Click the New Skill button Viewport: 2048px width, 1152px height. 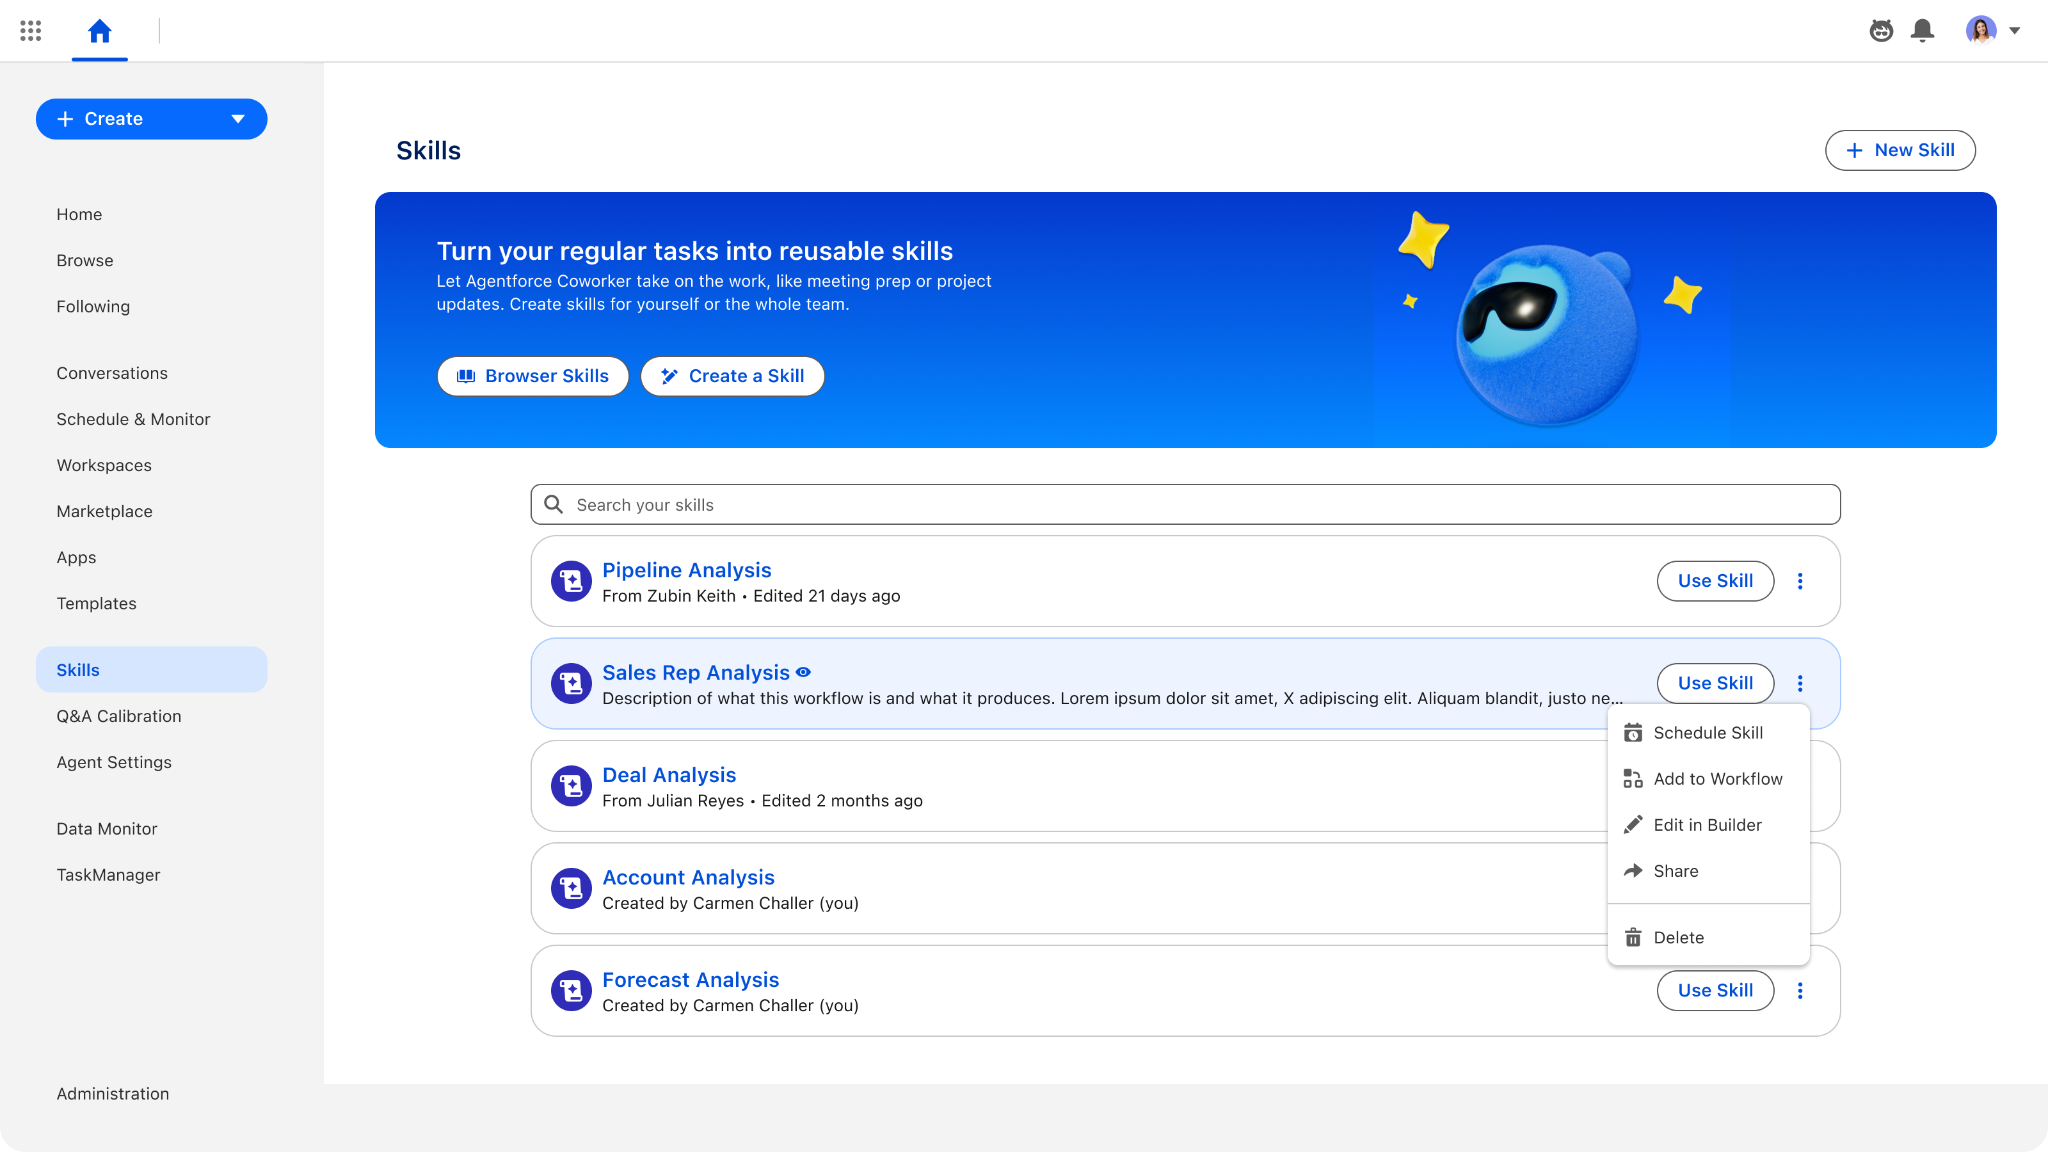[x=1900, y=150]
